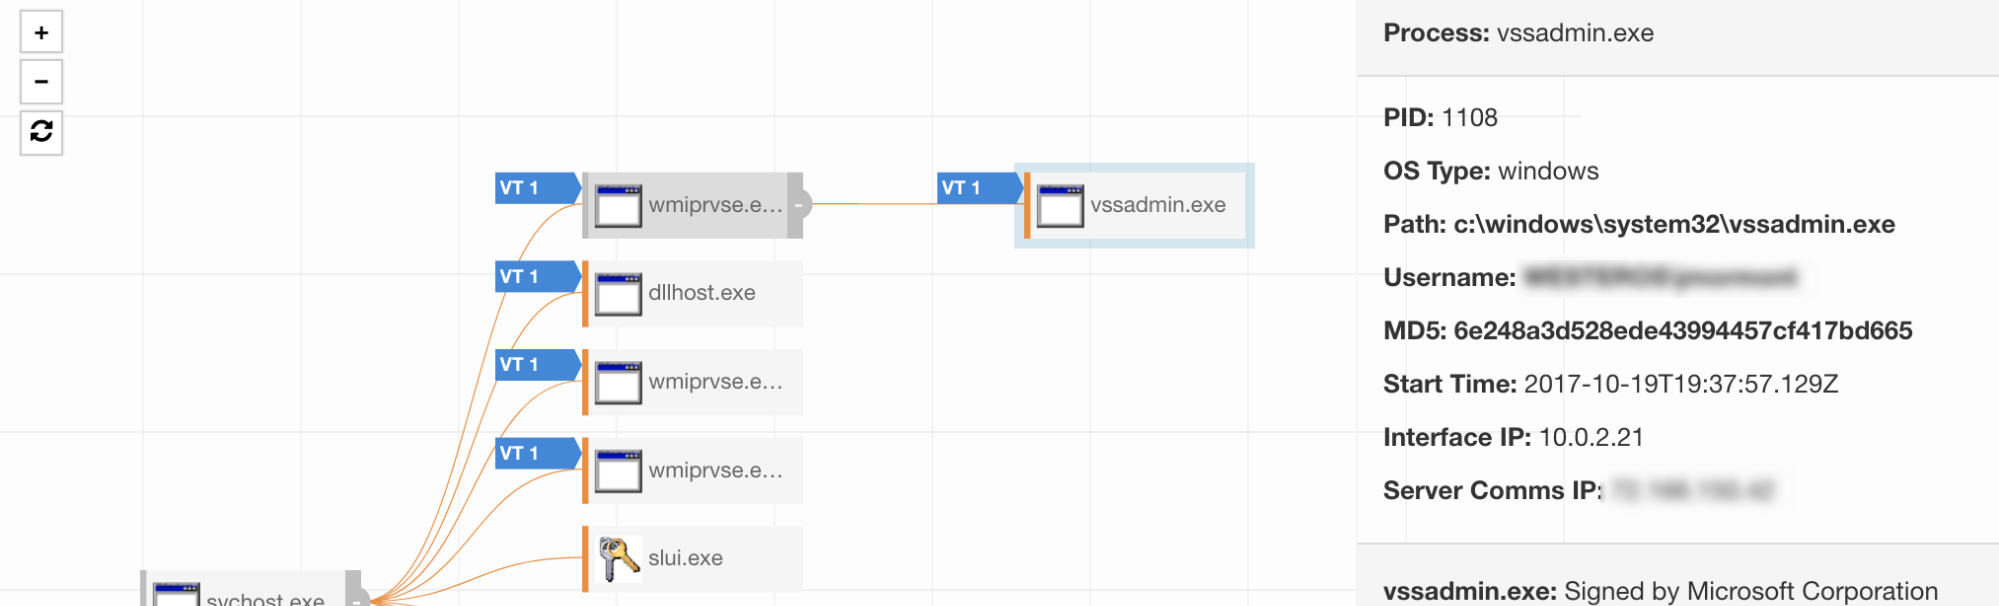Zoom in on the process tree

41,32
